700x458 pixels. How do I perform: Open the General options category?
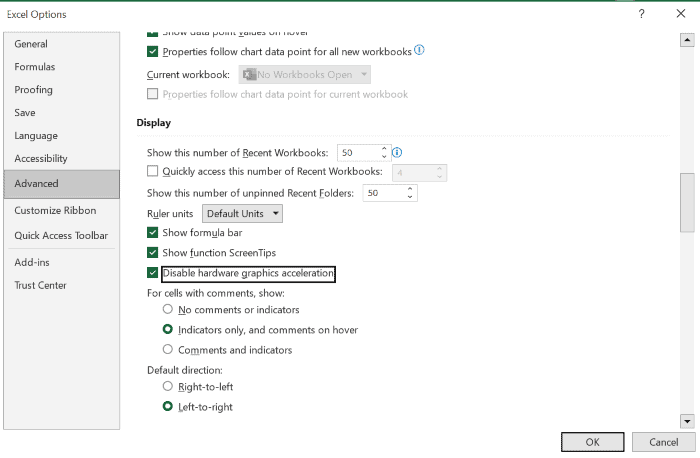pyautogui.click(x=62, y=44)
